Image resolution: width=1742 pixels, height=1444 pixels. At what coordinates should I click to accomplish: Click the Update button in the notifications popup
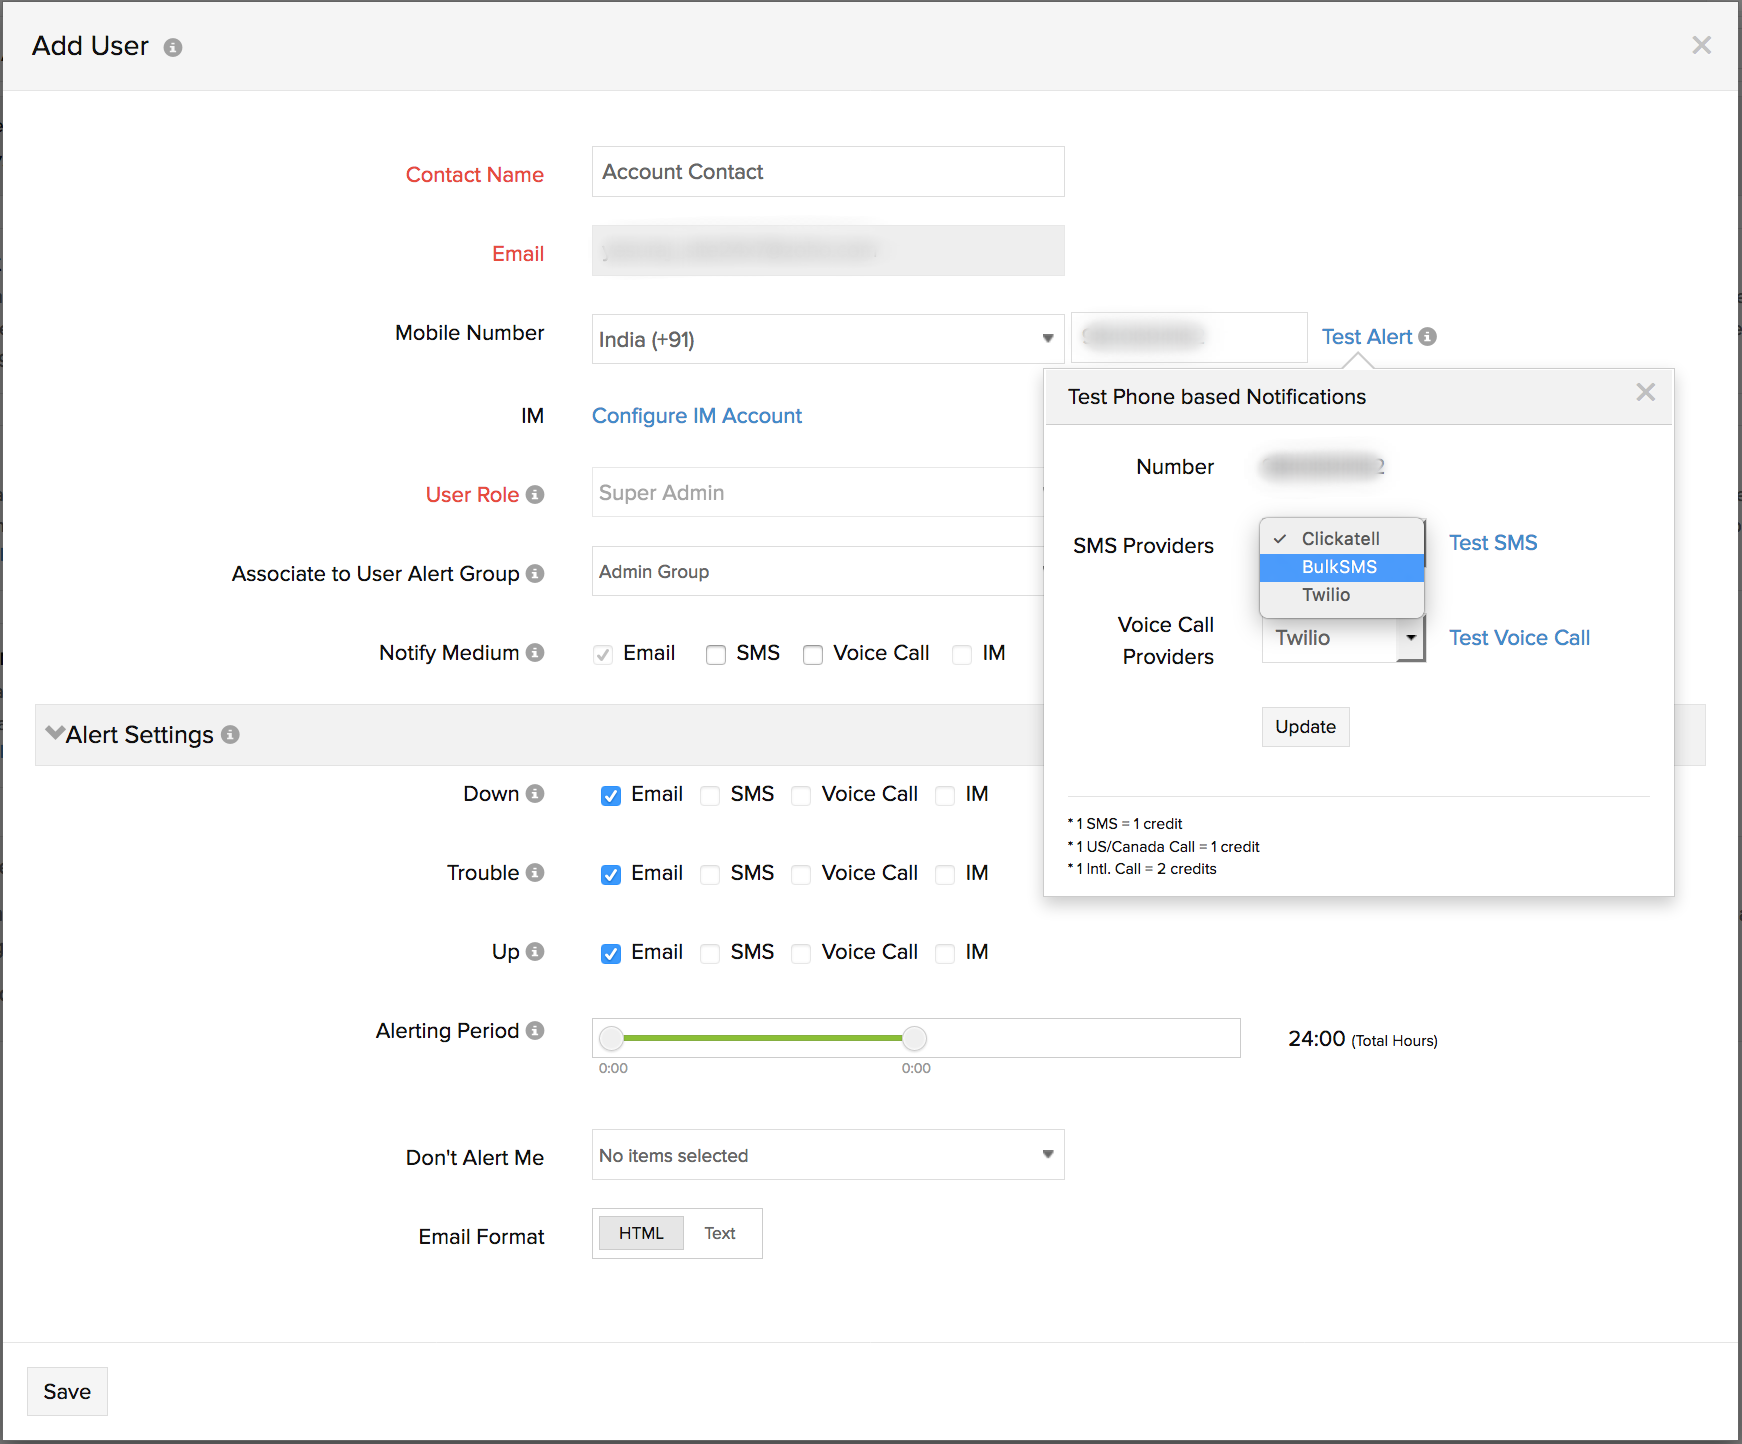1305,727
